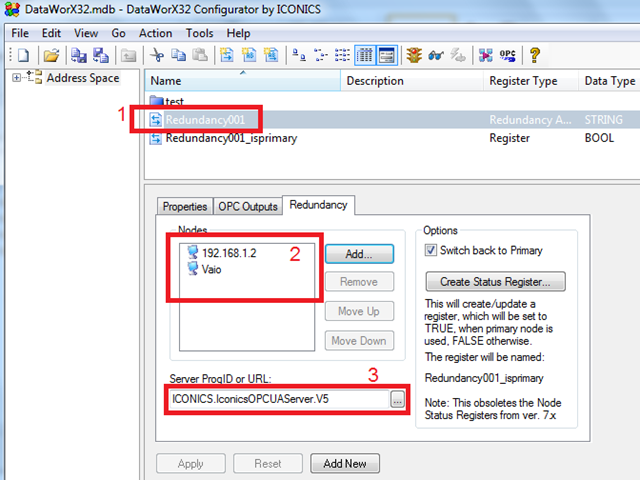Click the Open folder toolbar icon
Image resolution: width=640 pixels, height=480 pixels.
51,55
